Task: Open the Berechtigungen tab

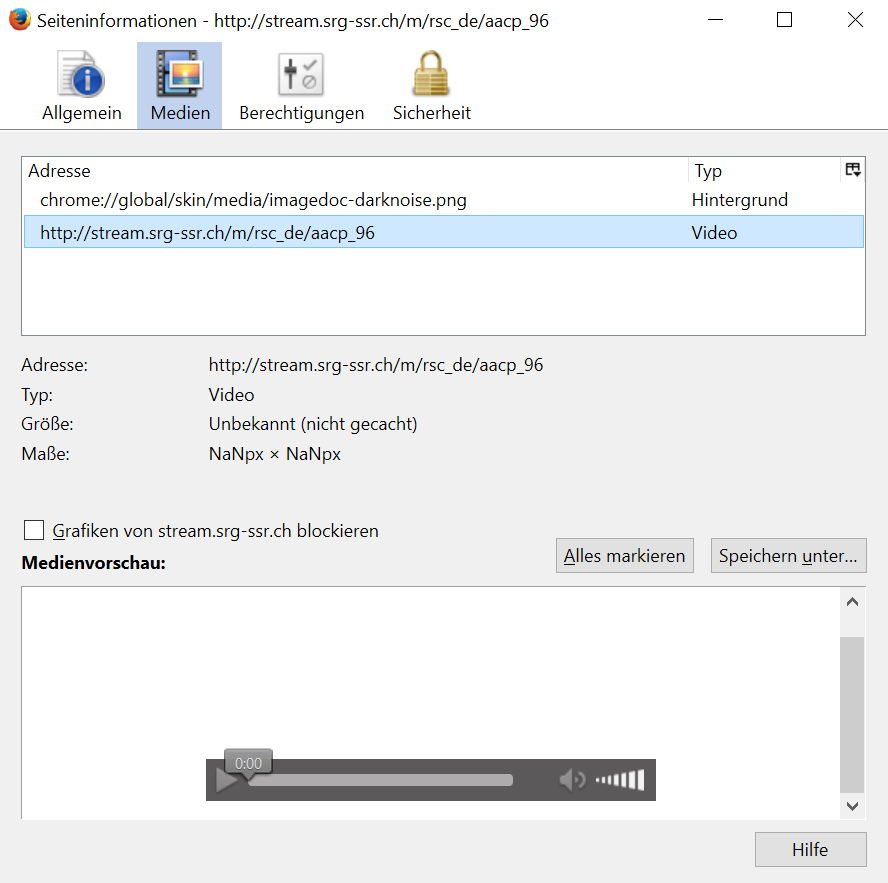Action: (x=301, y=86)
